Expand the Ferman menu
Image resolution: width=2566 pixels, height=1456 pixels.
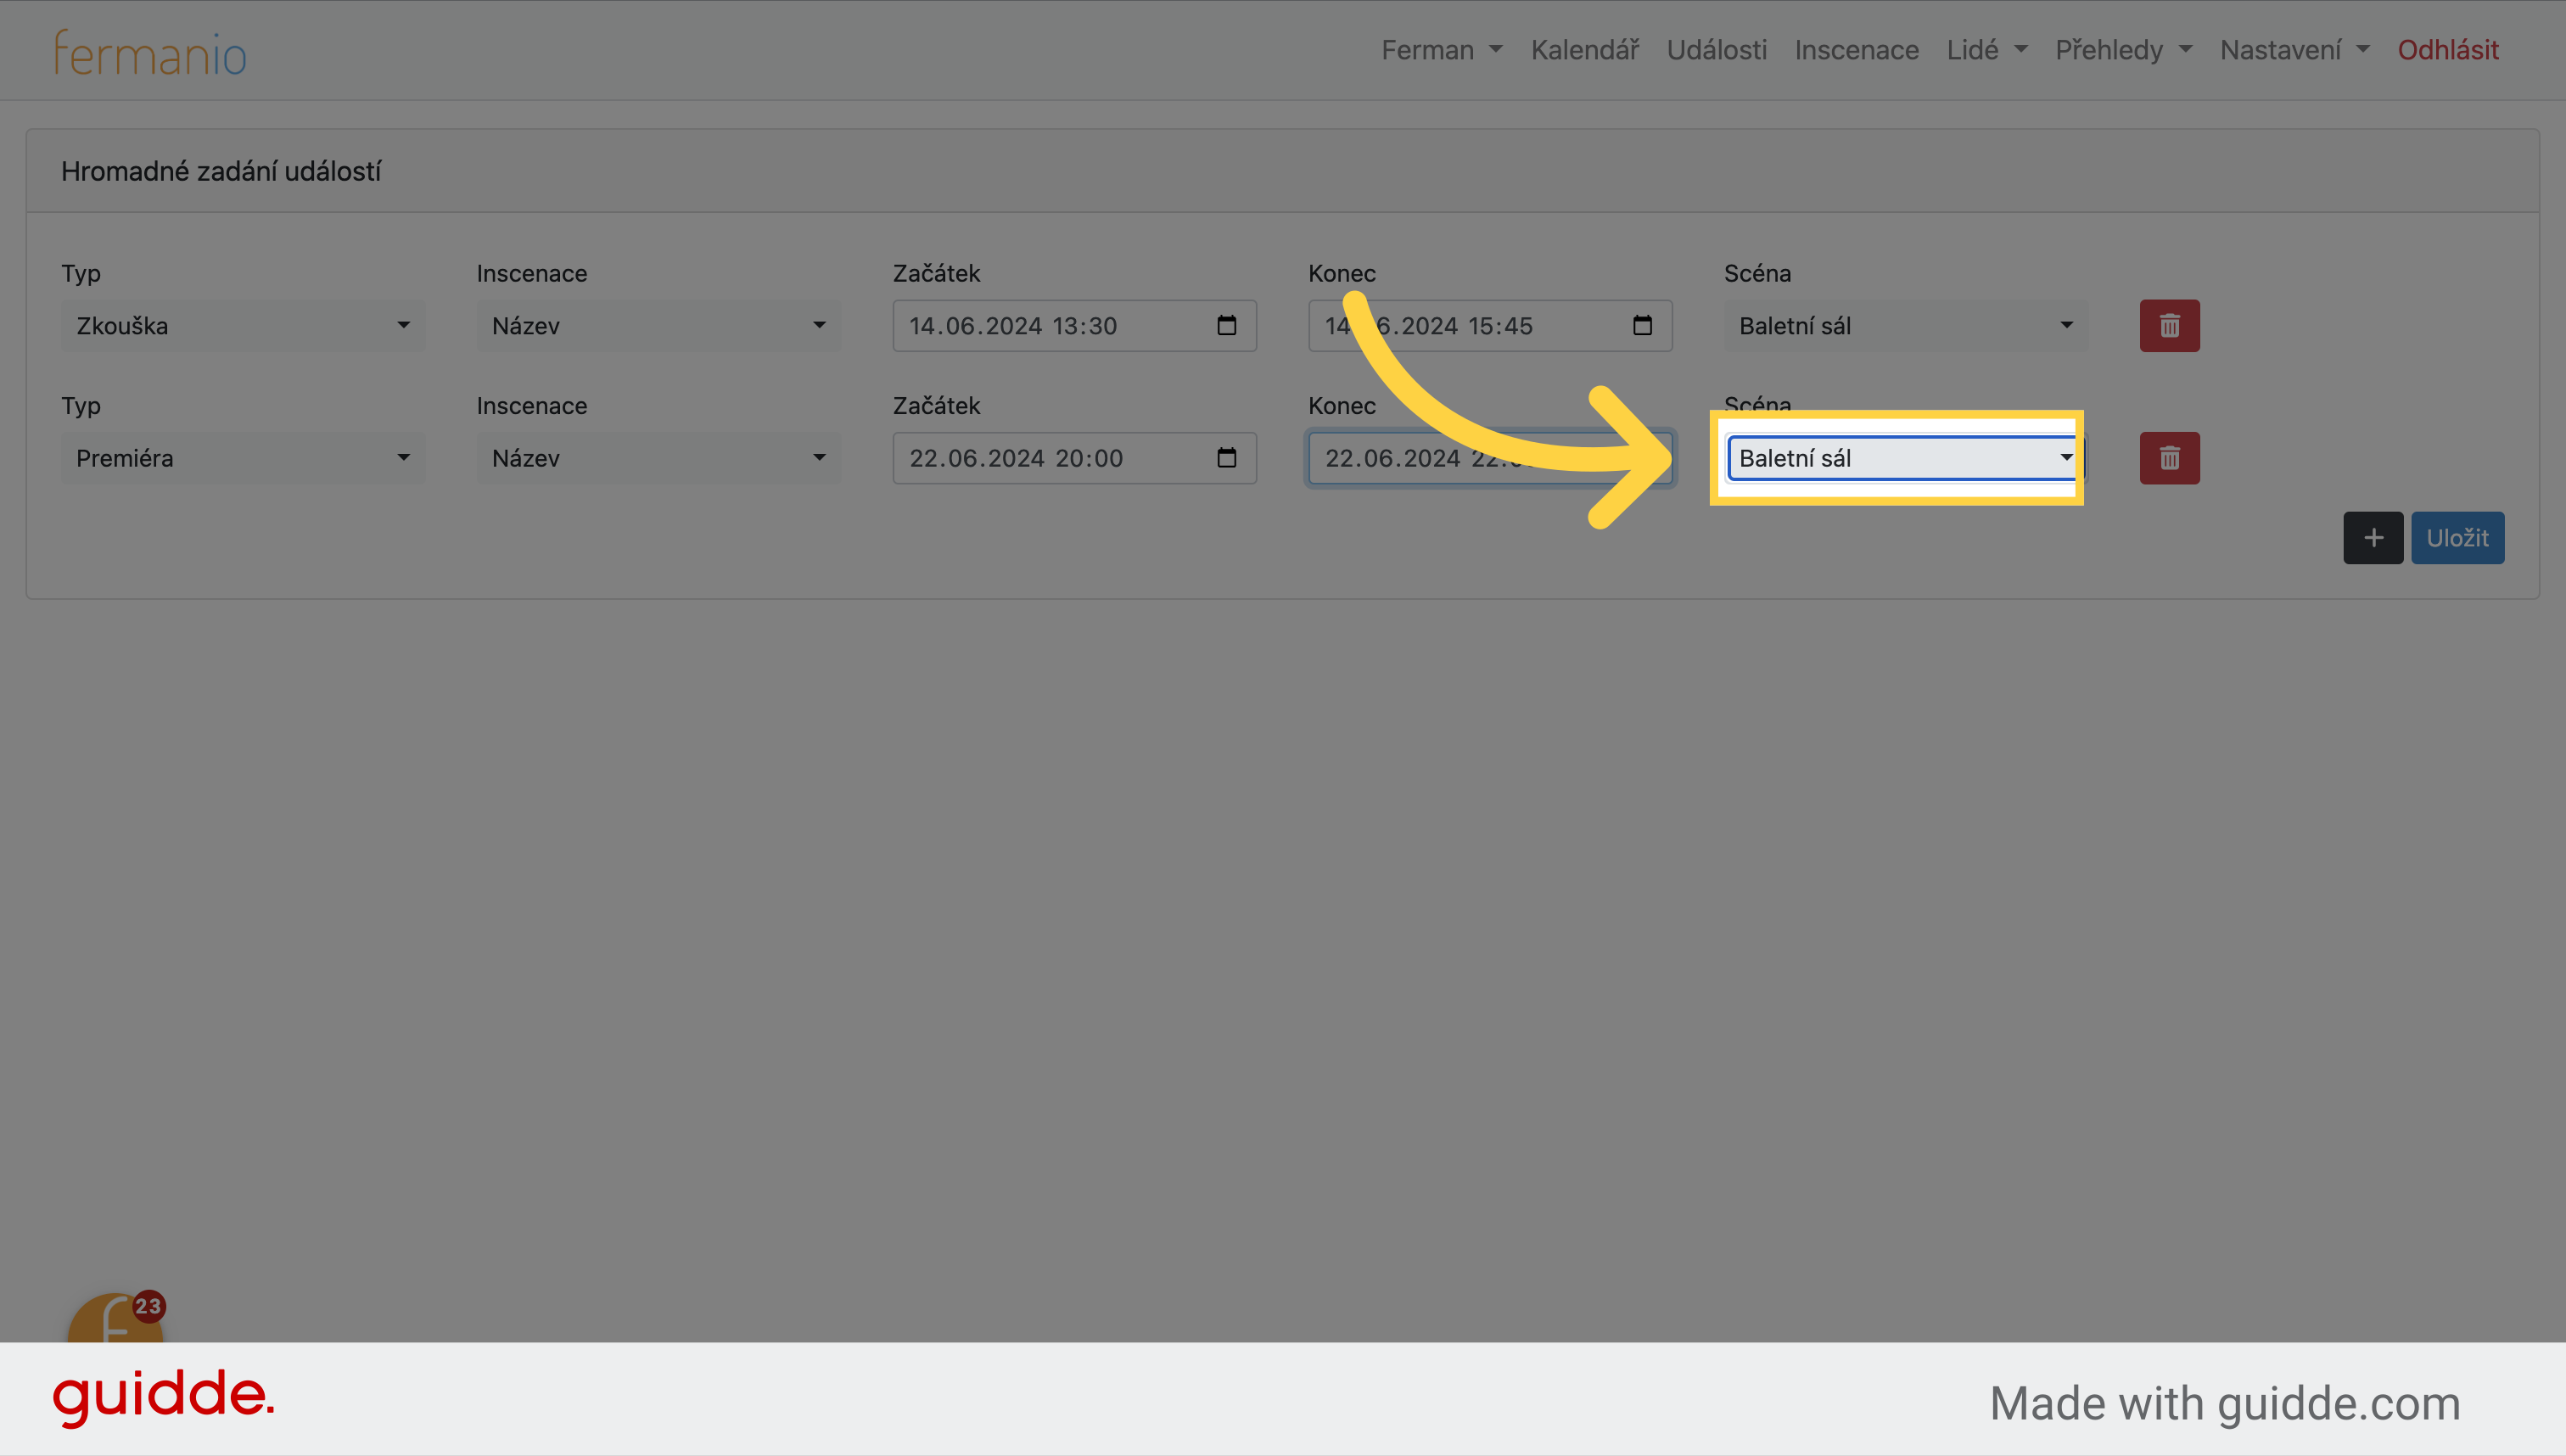point(1441,50)
